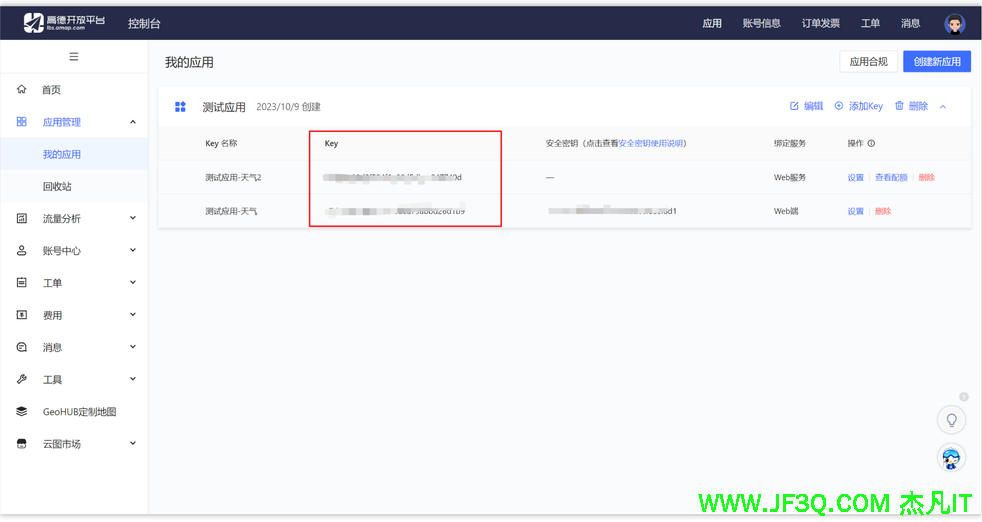Screen dimensions: 982x522
Task: Collapse the 测试应用 panel with chevron
Action: pyautogui.click(x=943, y=106)
